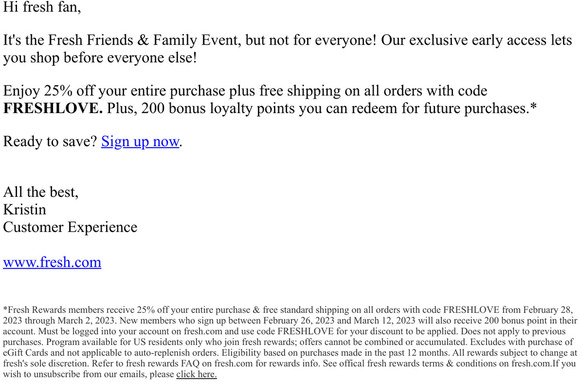Click the 'Ready to save?' text
Screen dimensions: 580x382
50,141
